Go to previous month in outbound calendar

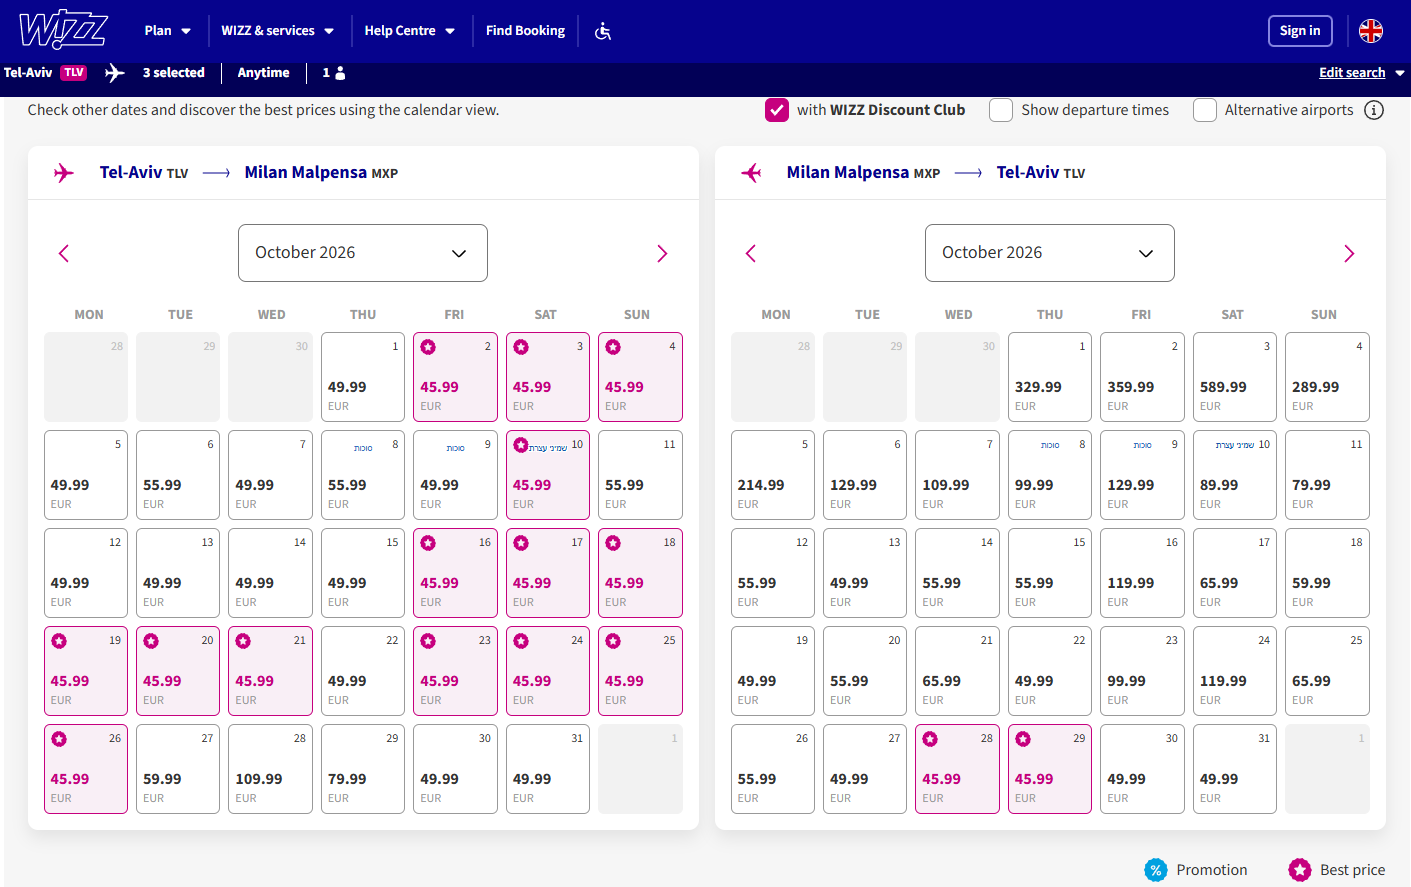click(64, 254)
